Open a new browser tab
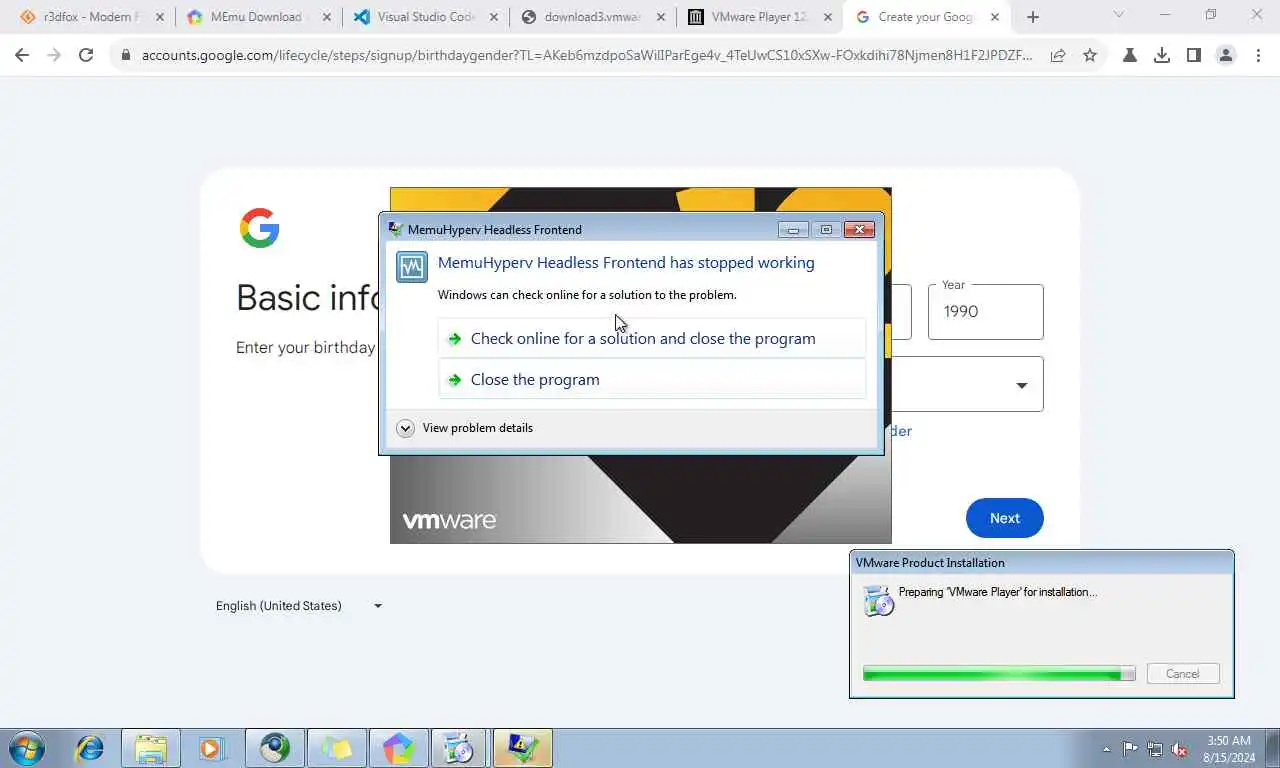This screenshot has height=768, width=1280. [x=1033, y=17]
